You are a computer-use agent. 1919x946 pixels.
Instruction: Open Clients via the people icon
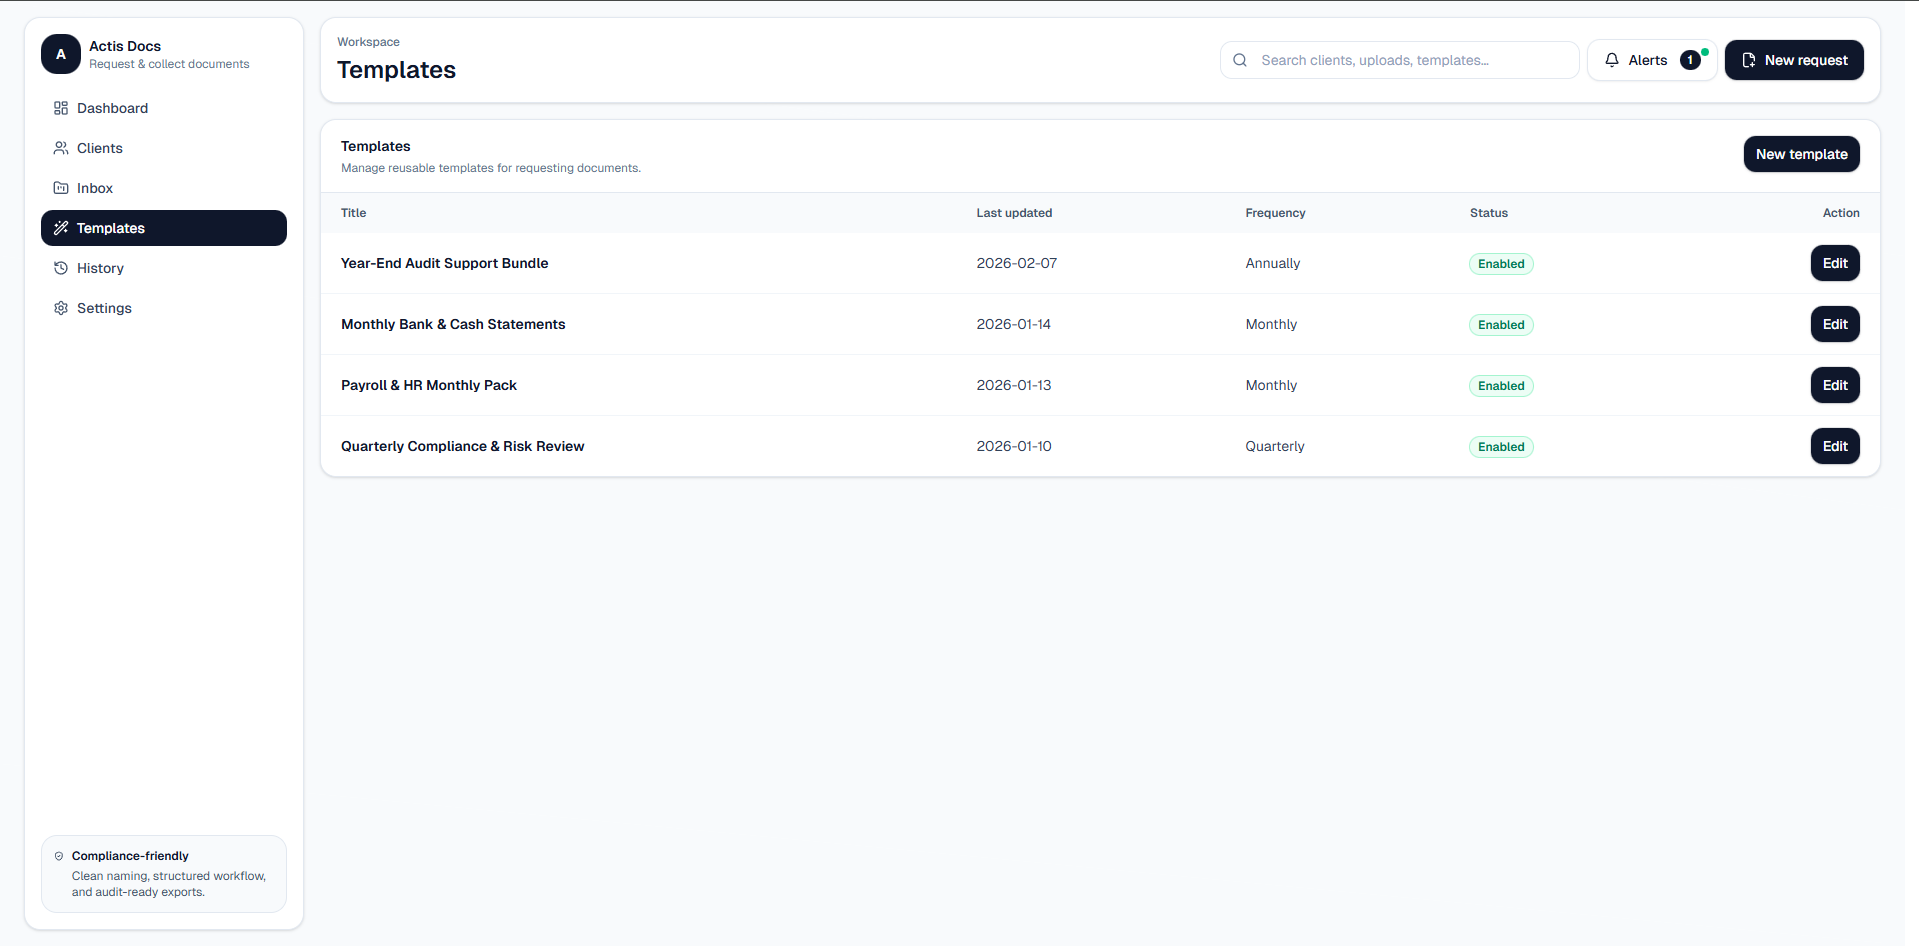[x=61, y=148]
